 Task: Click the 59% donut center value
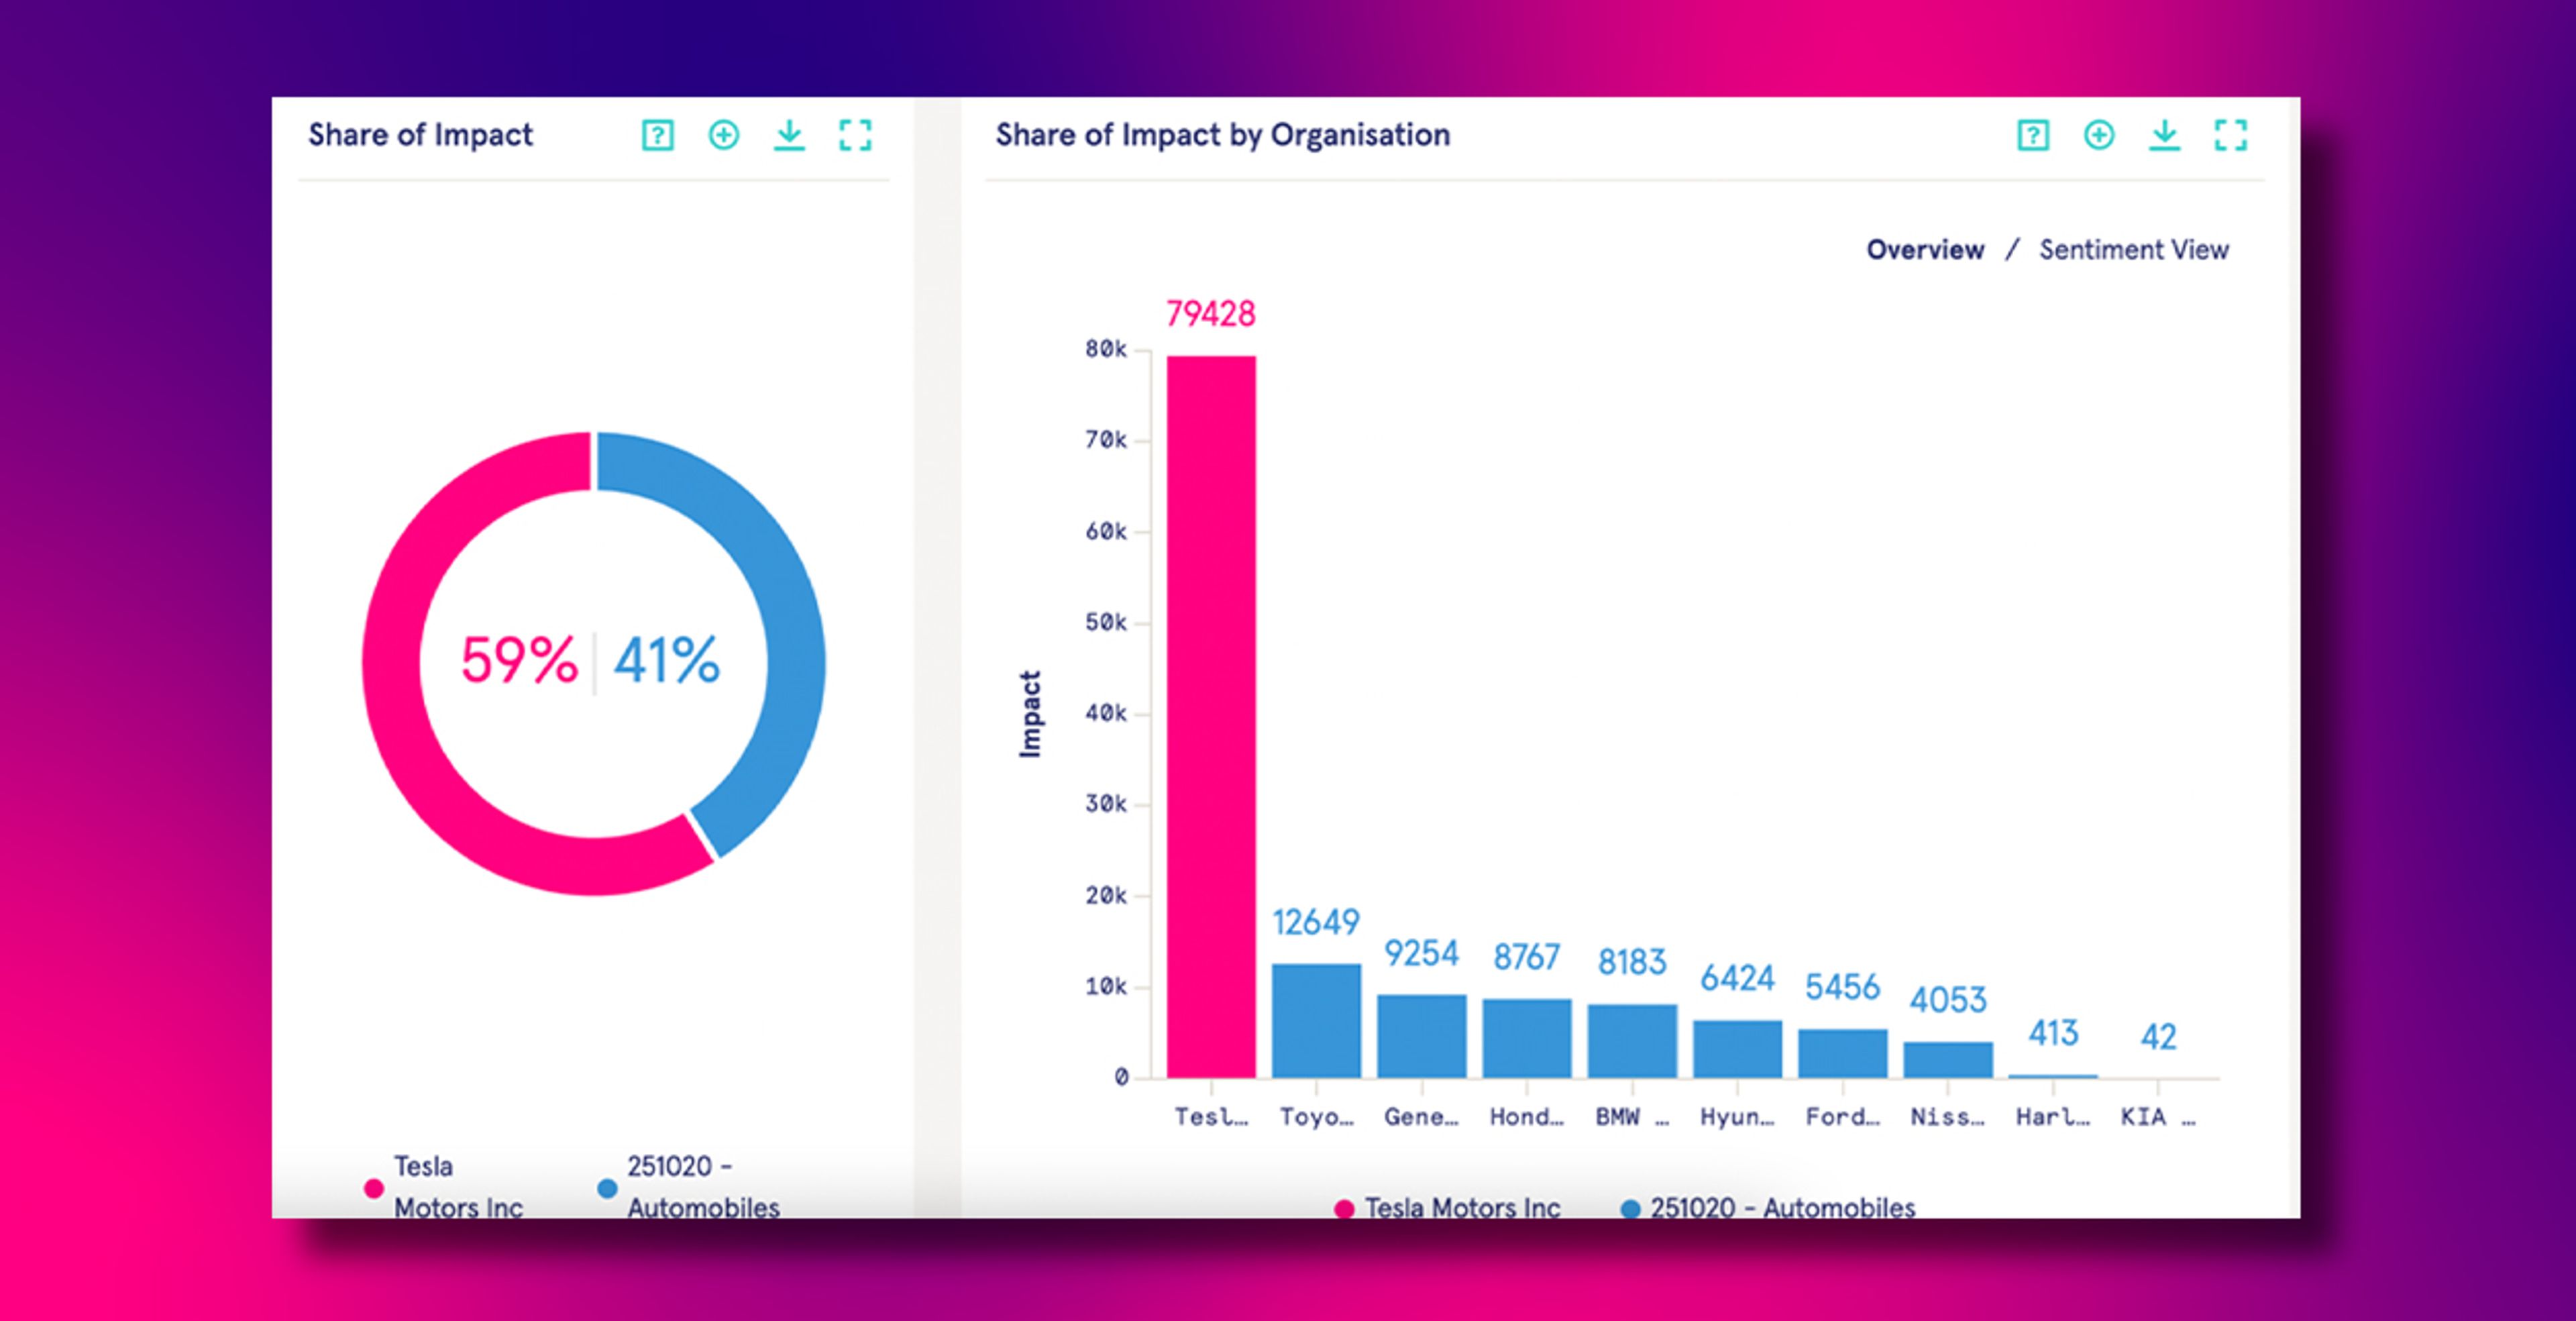pyautogui.click(x=519, y=661)
